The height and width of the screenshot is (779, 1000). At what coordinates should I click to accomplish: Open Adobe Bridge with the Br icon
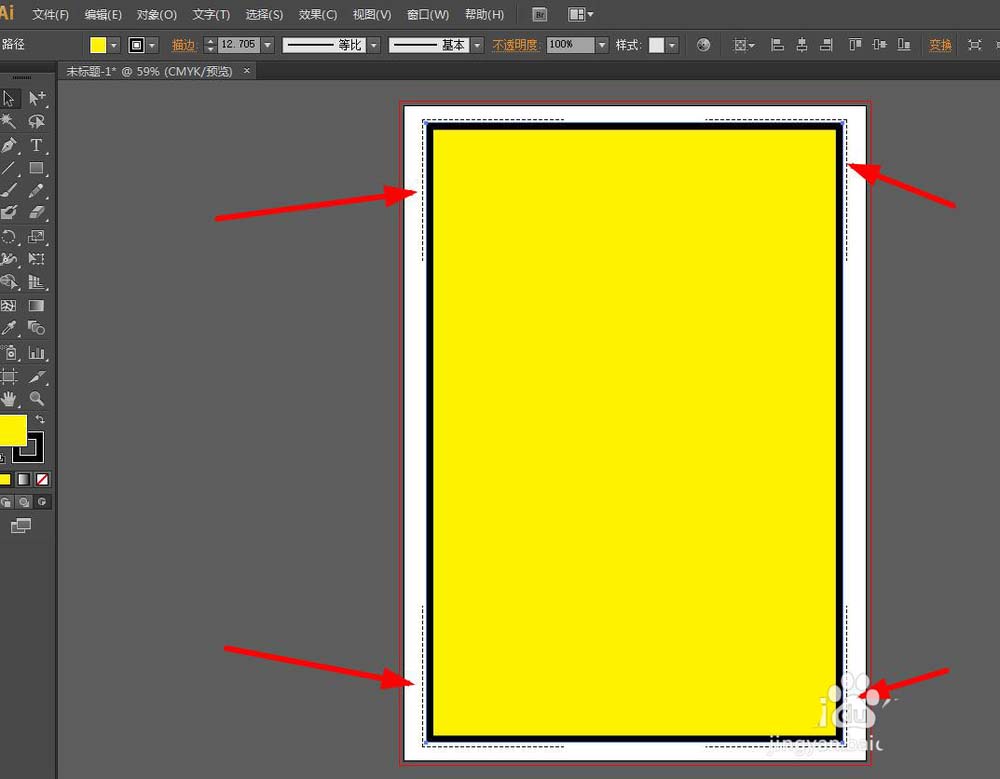540,15
